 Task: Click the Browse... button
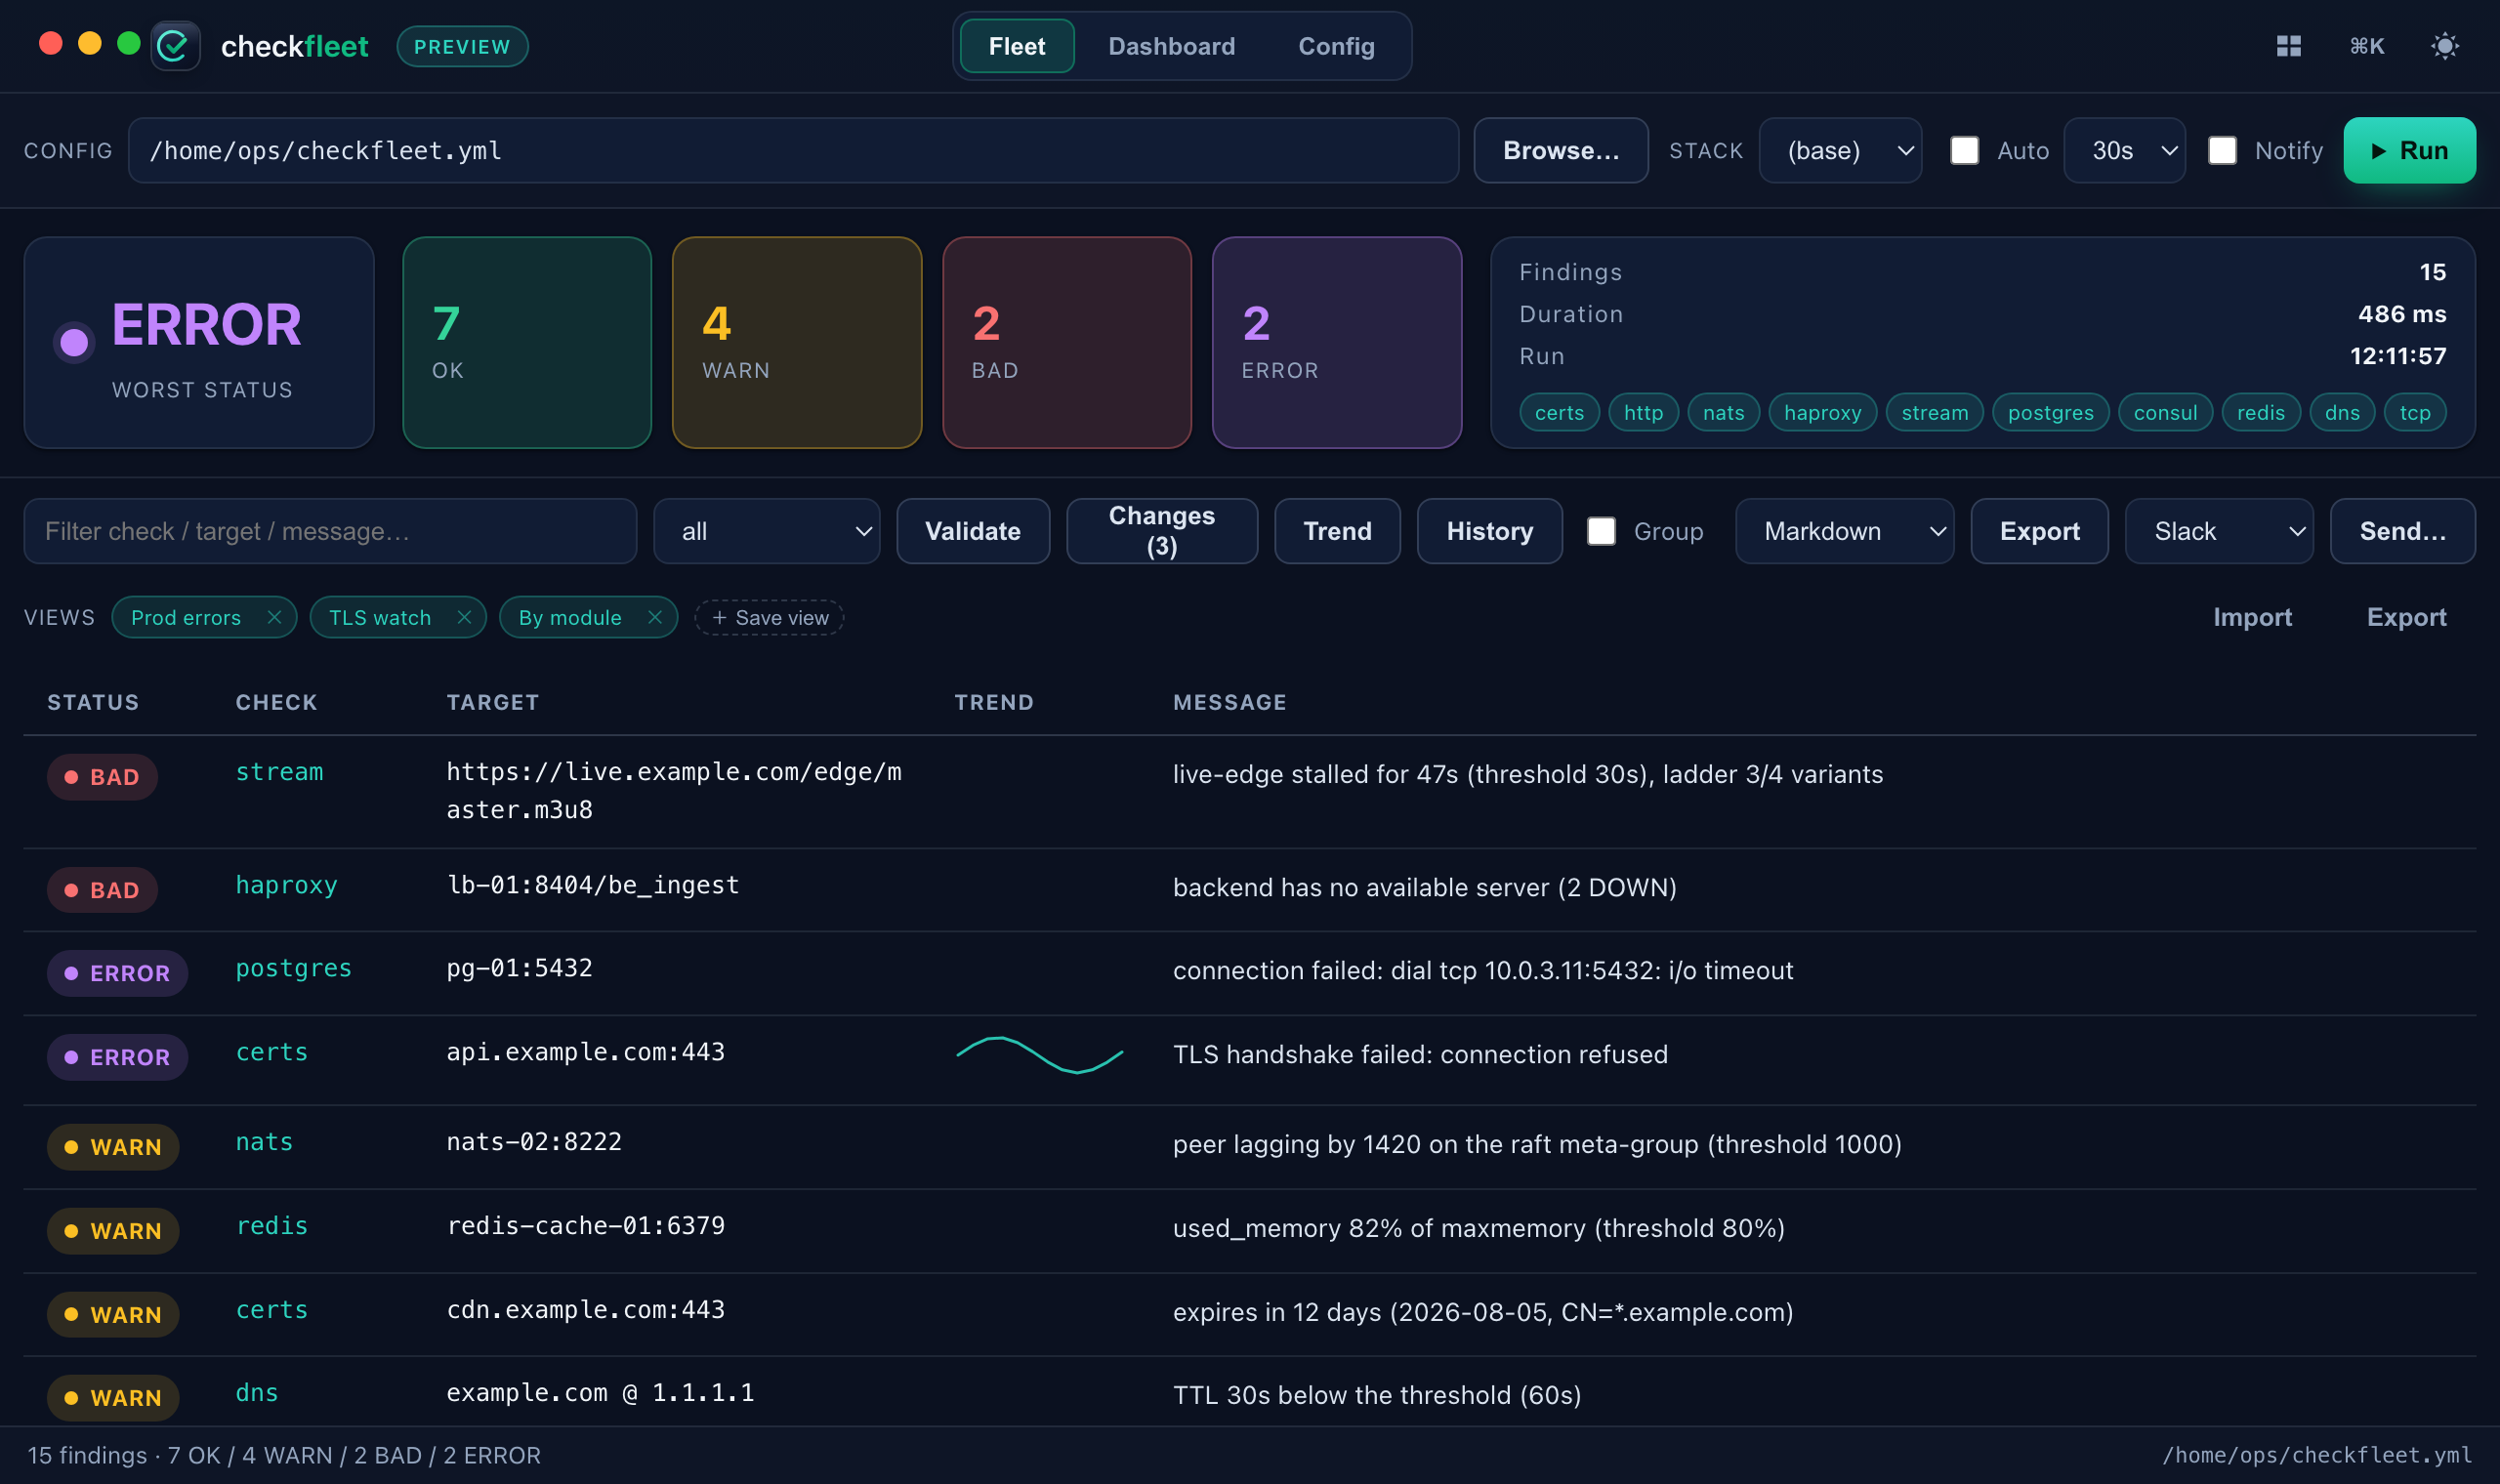[x=1560, y=150]
